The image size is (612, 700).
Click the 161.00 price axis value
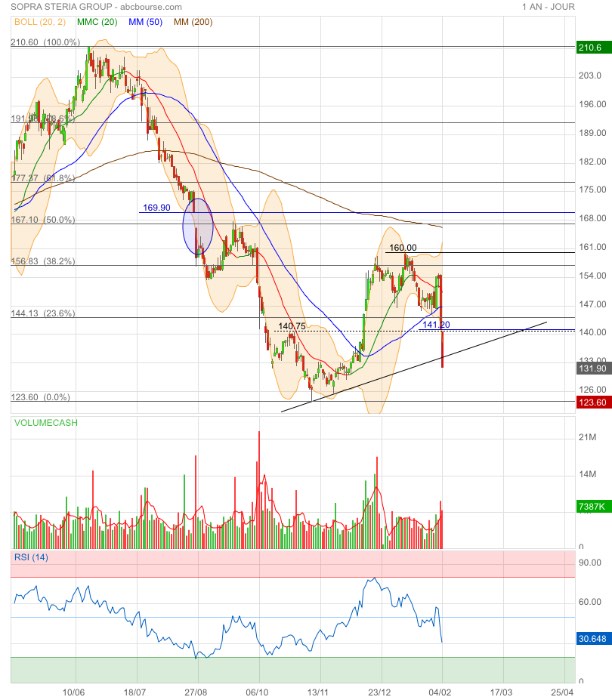pos(592,247)
